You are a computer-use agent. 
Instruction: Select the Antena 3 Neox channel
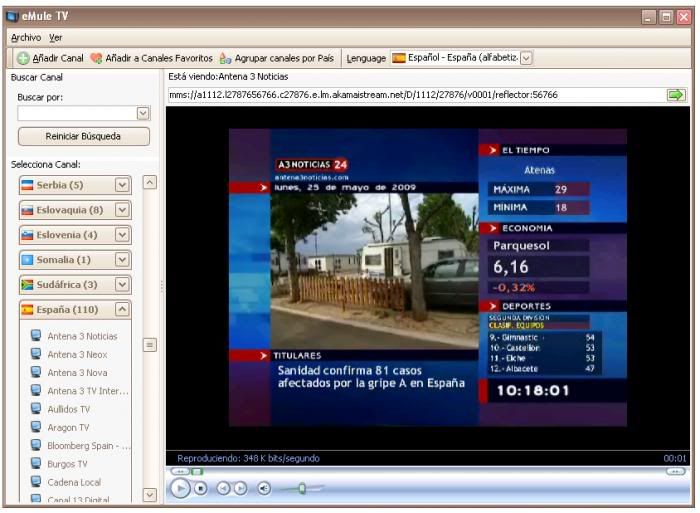point(77,355)
